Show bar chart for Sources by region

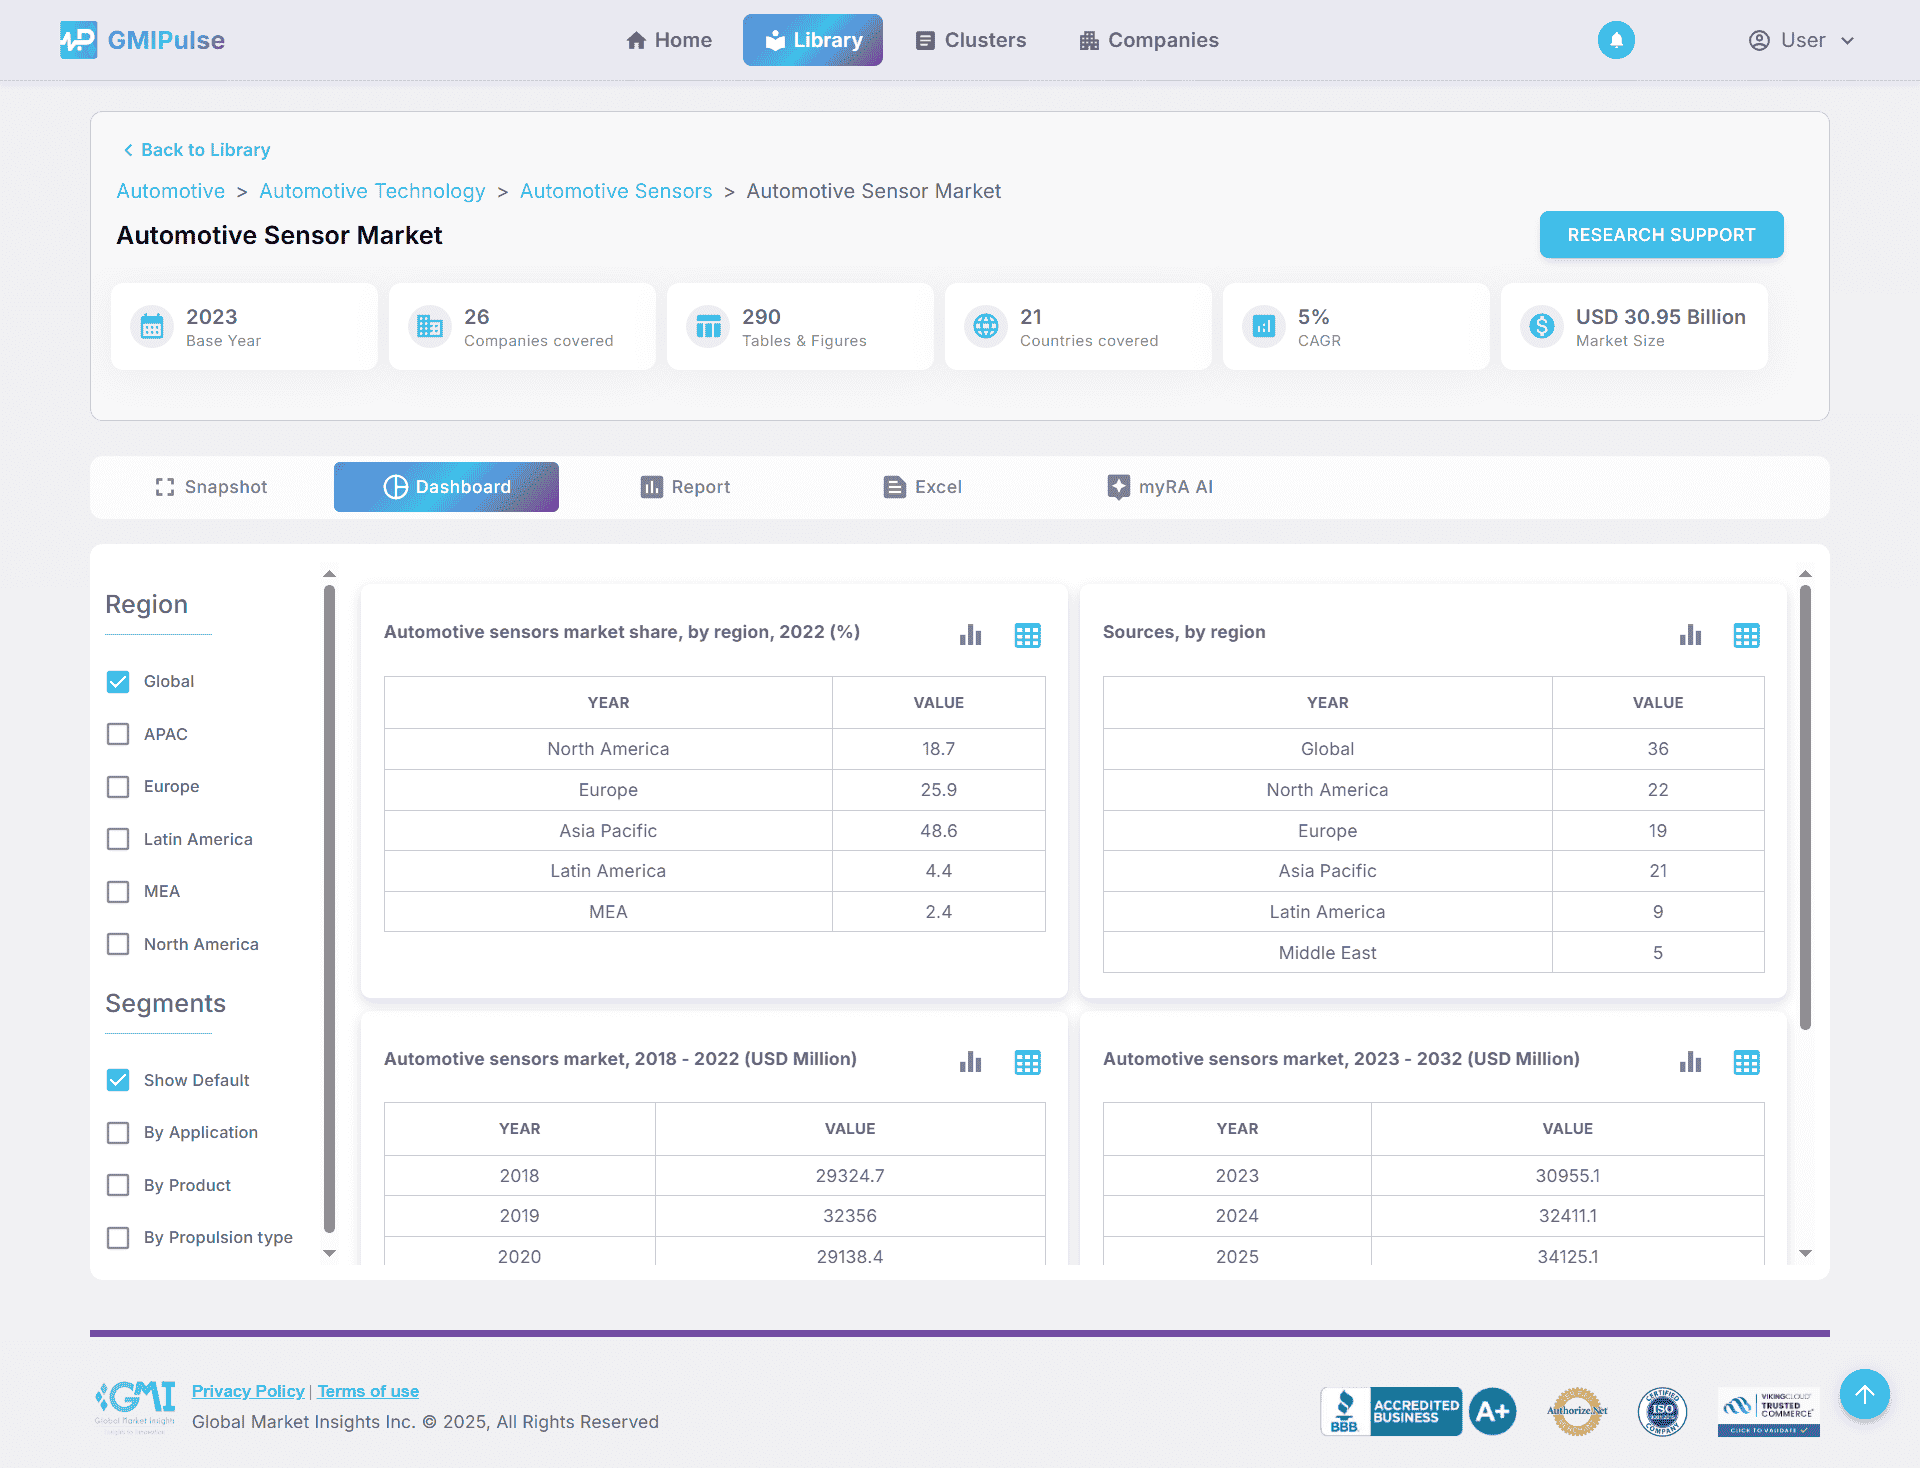tap(1690, 635)
